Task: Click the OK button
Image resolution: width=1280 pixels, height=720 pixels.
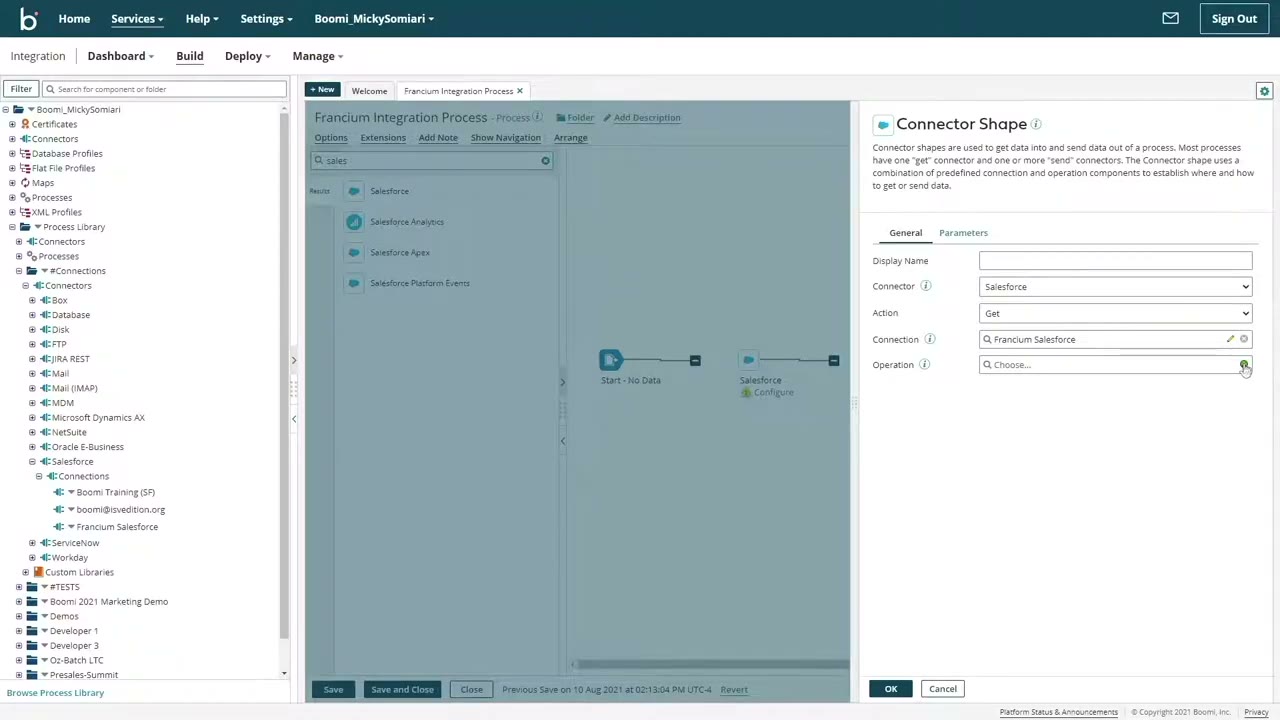Action: (891, 689)
